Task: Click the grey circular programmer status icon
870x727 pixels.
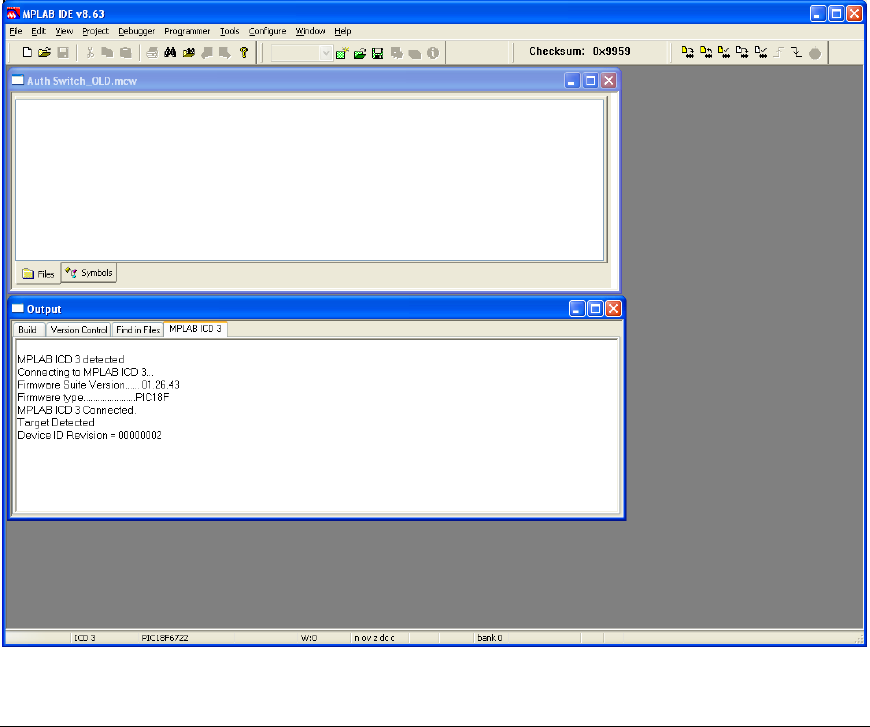Action: pyautogui.click(x=815, y=53)
